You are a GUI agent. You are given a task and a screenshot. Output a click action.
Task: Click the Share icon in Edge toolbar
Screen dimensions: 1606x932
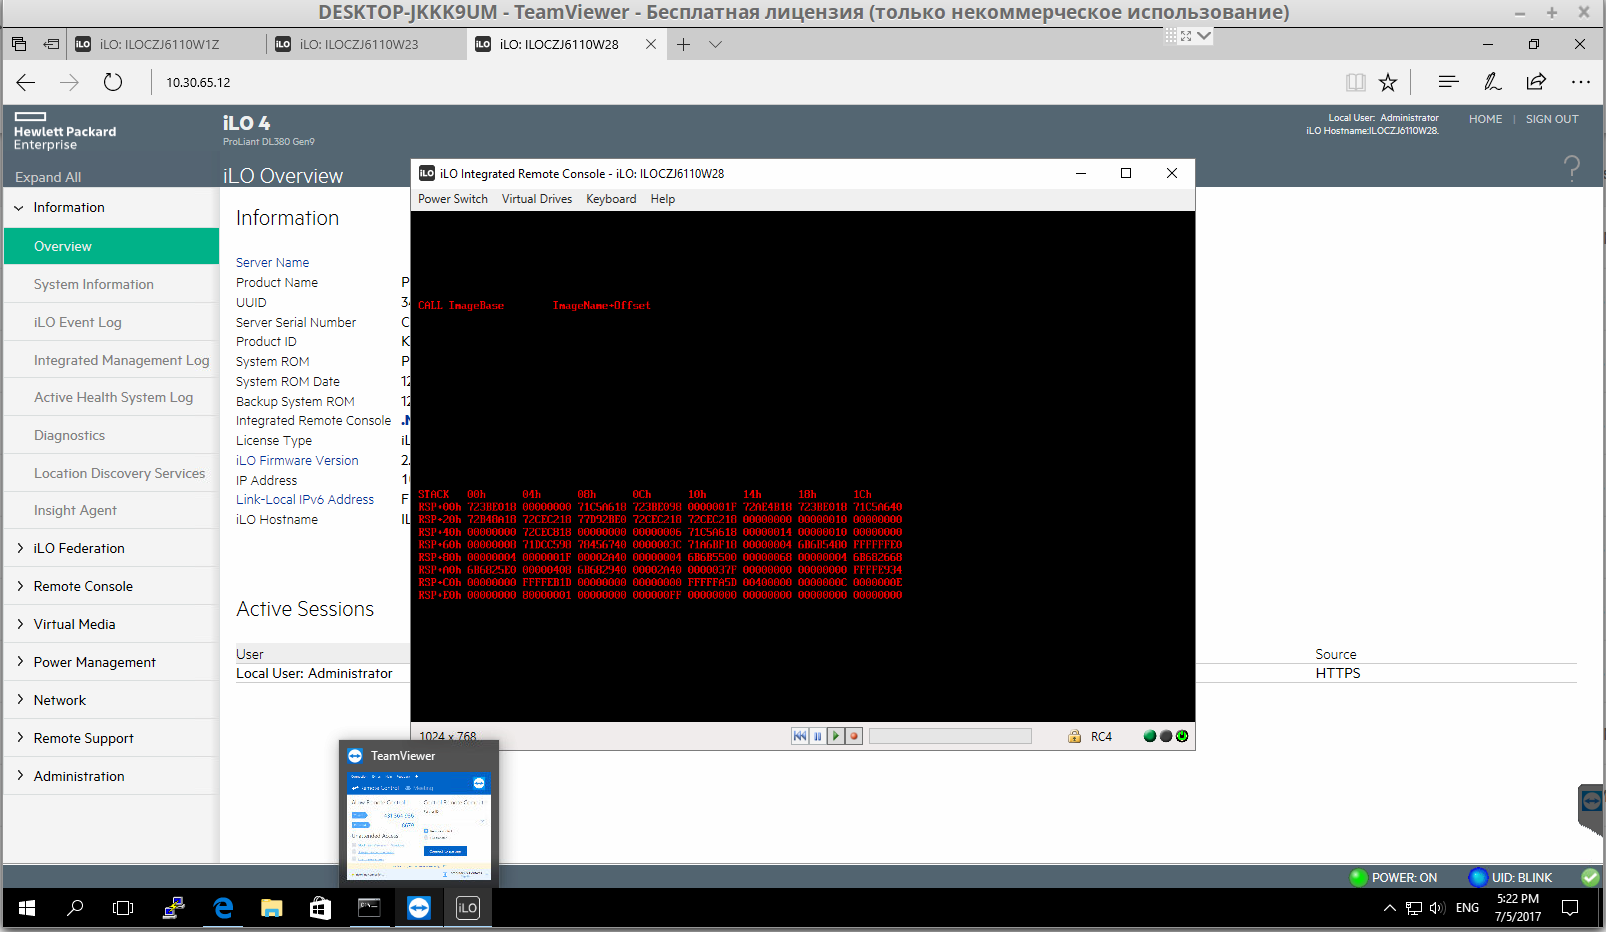1536,82
